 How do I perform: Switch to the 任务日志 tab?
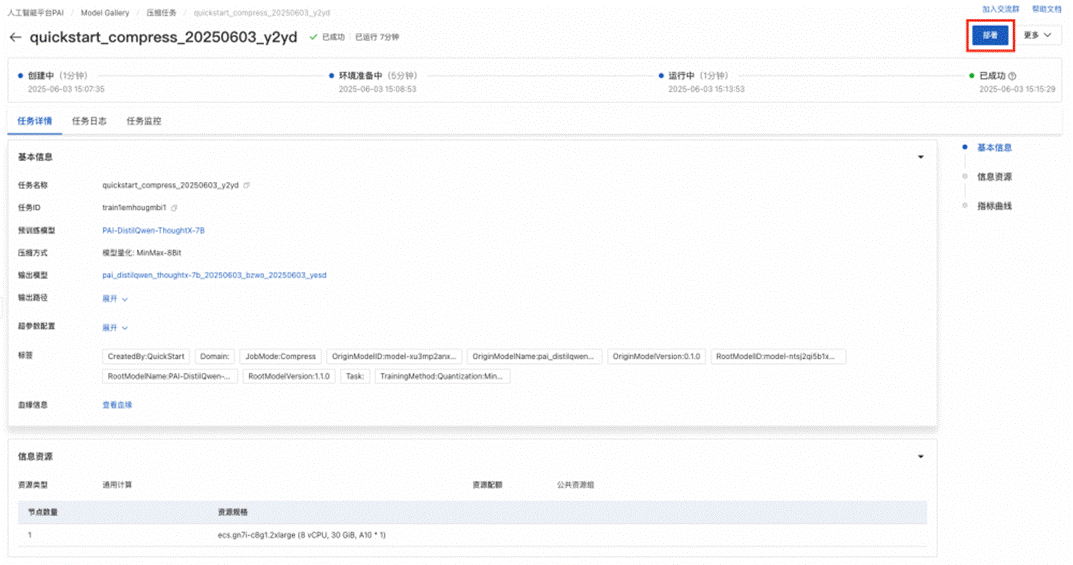90,121
